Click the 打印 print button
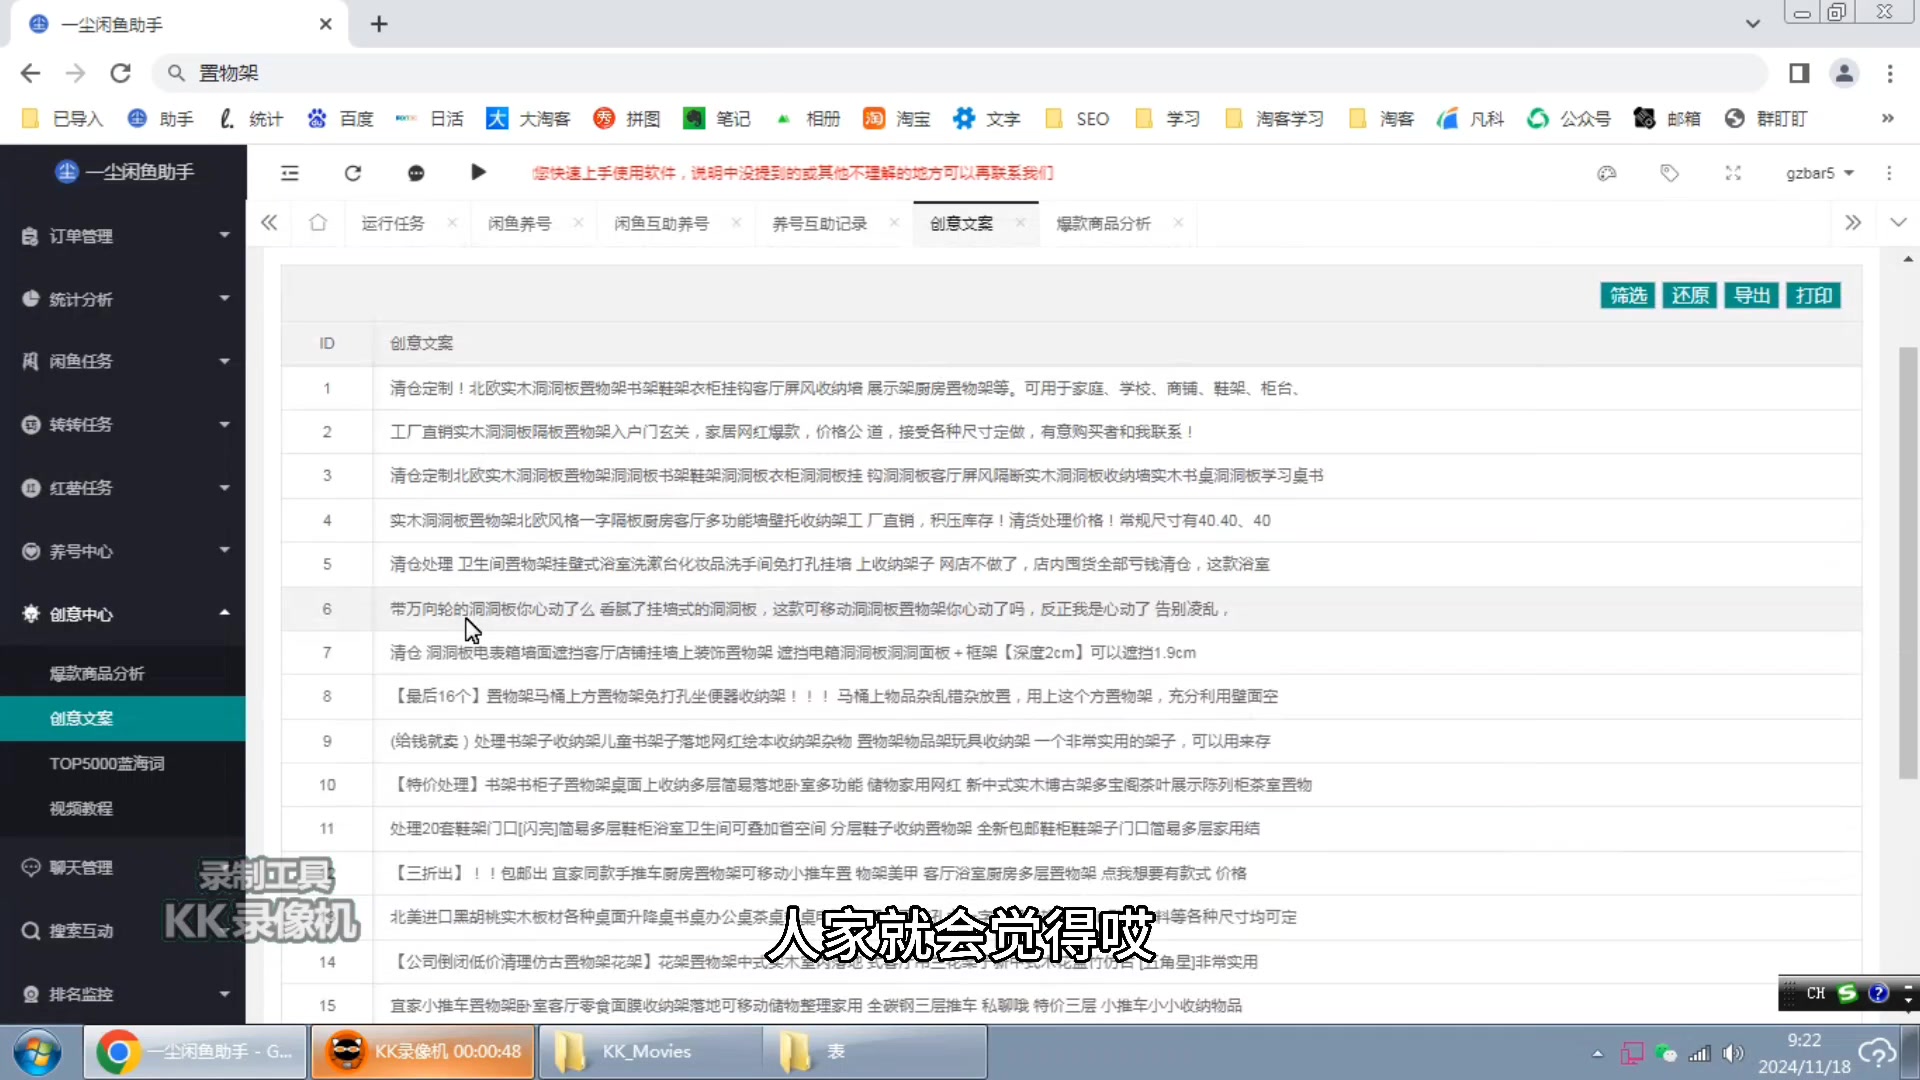Image resolution: width=1920 pixels, height=1080 pixels. pos(1814,295)
